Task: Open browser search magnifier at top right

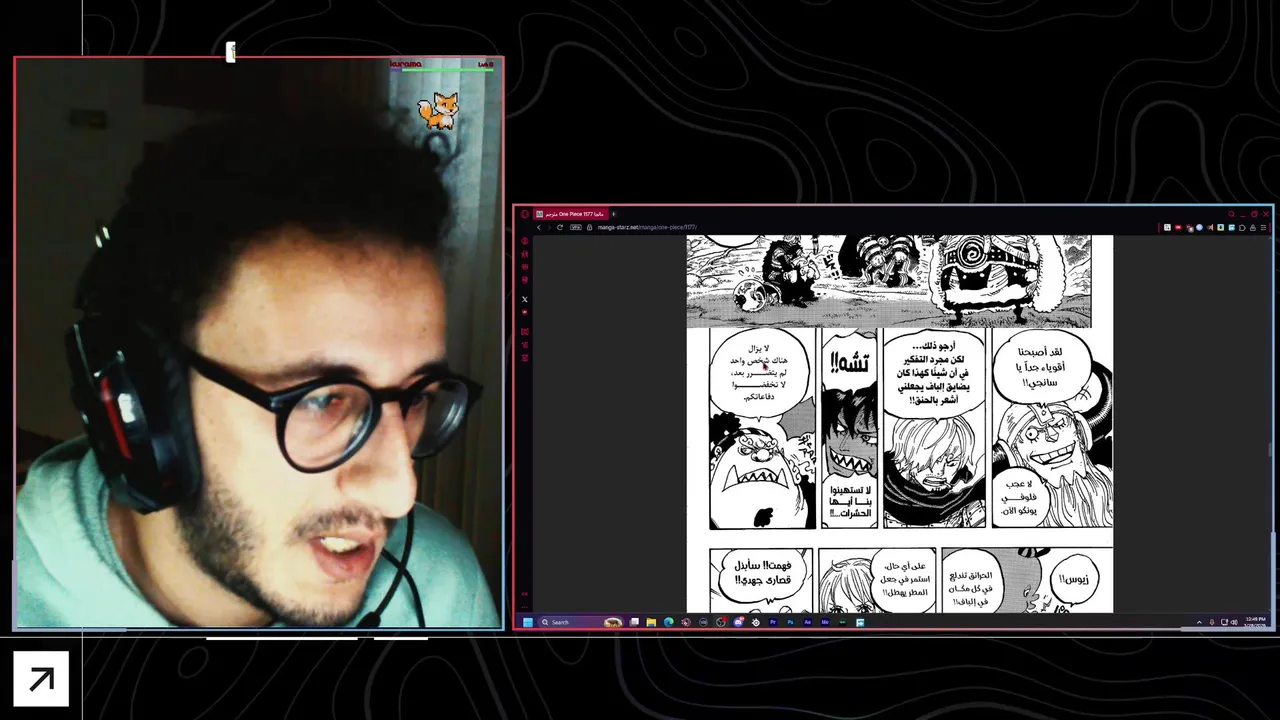Action: [1232, 214]
